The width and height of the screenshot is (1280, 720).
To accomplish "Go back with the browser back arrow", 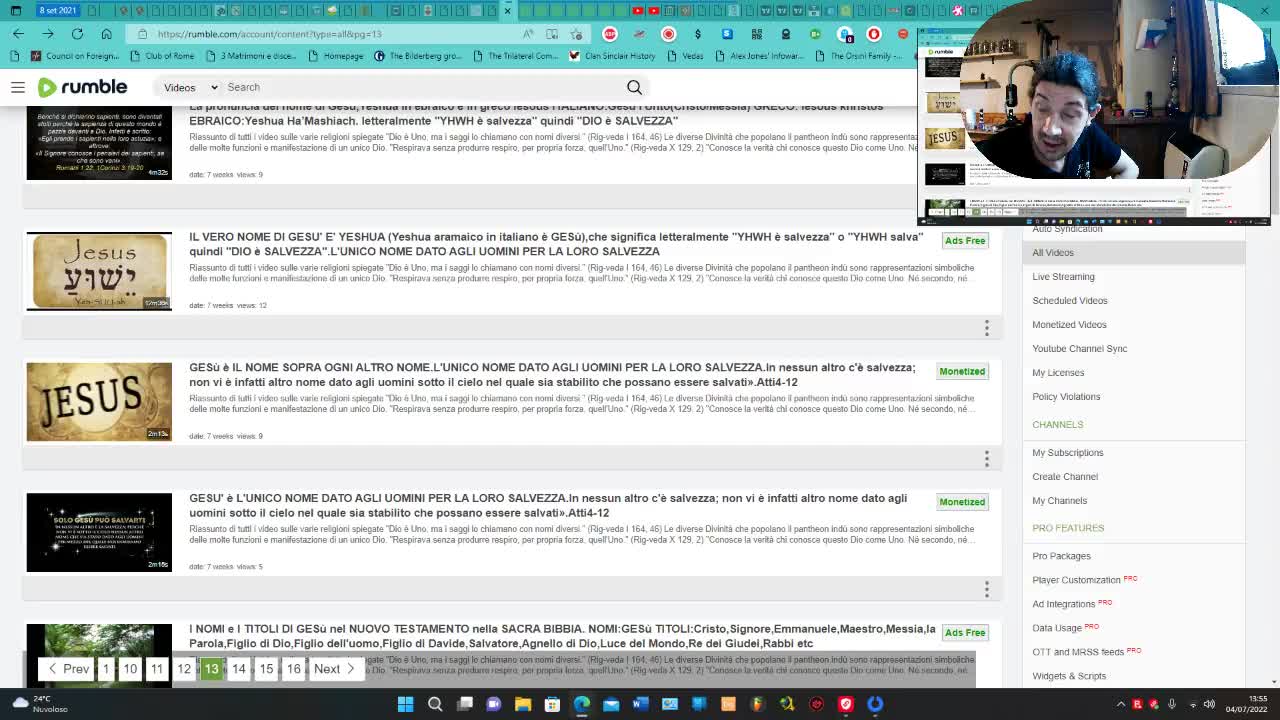I will (x=18, y=33).
